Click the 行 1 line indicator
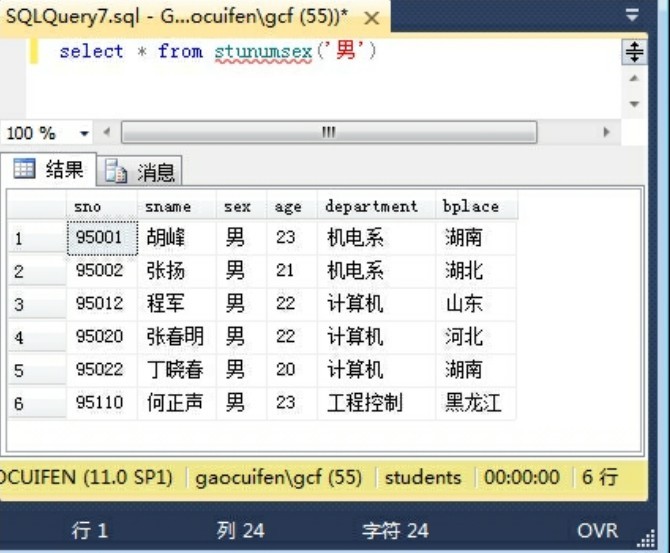The image size is (670, 553). coord(90,531)
